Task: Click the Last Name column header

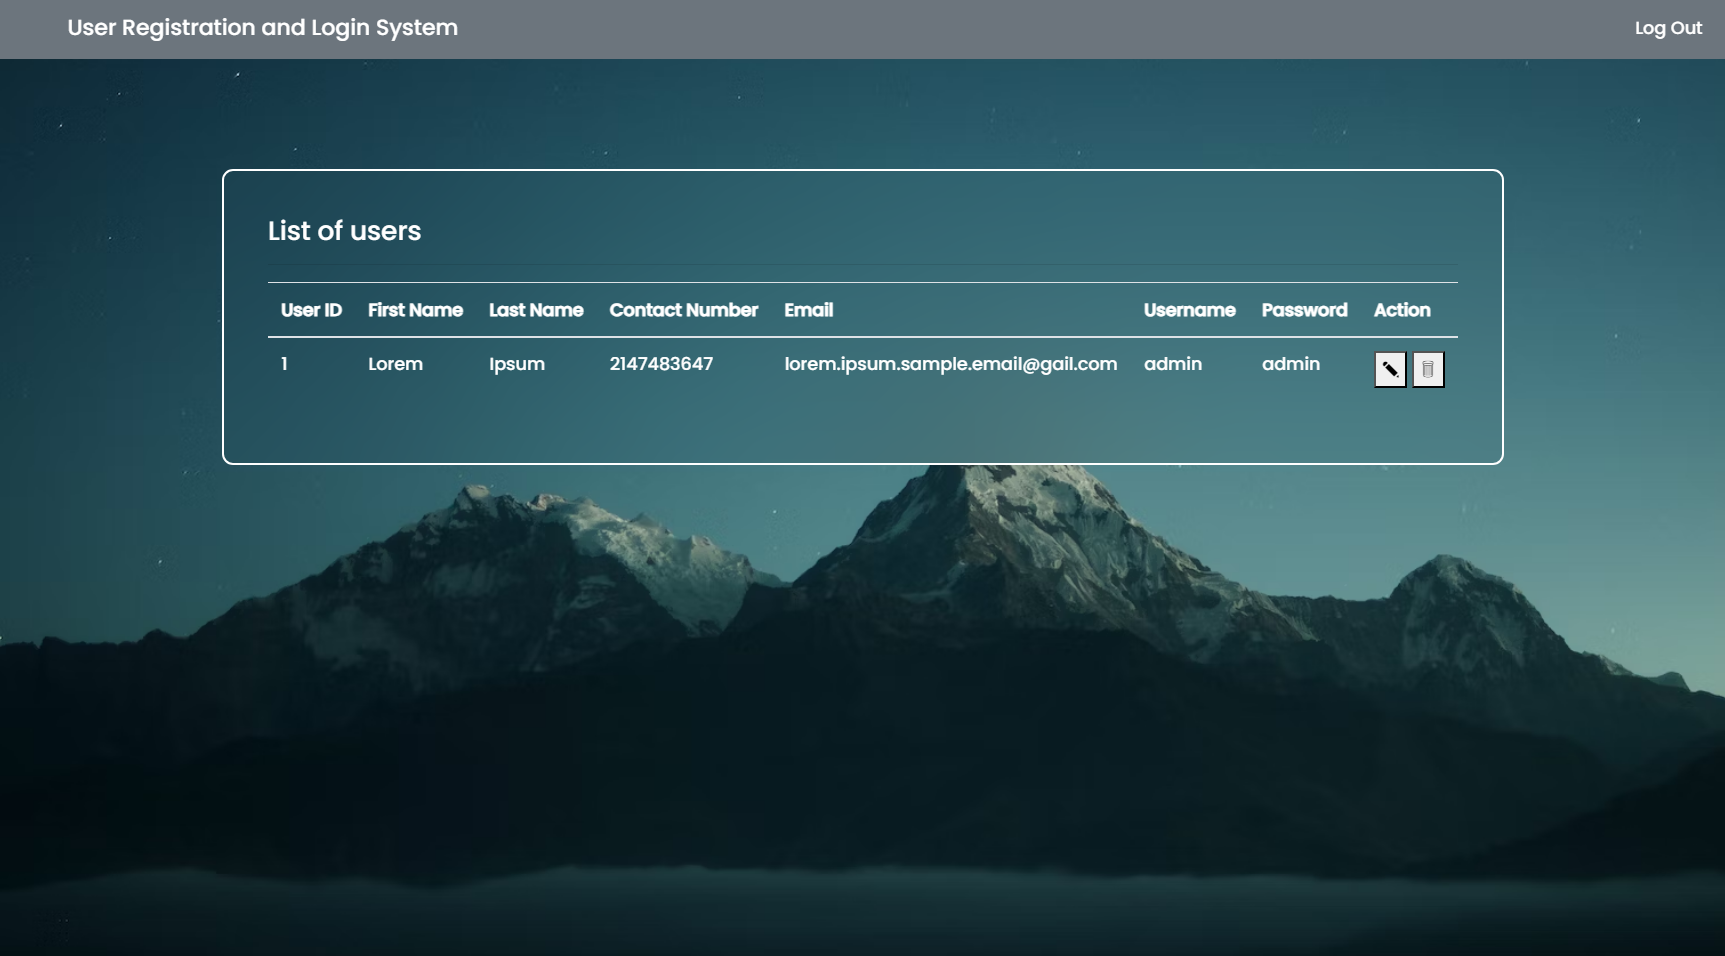Action: 536,310
